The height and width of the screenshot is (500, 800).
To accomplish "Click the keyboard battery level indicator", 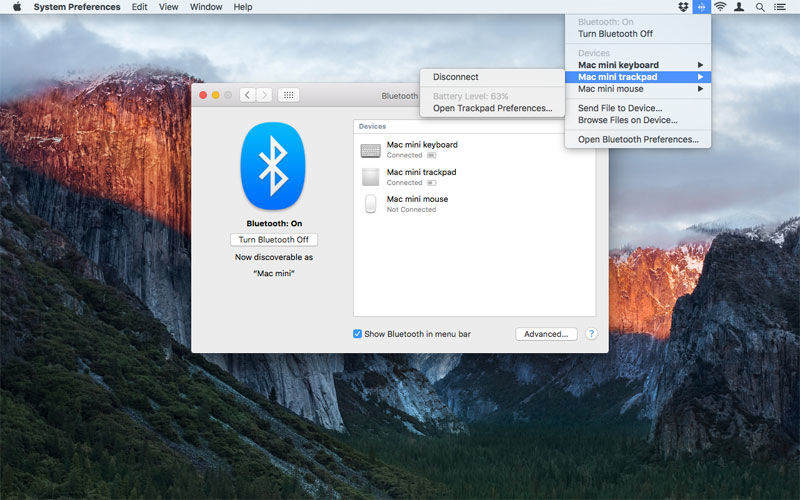I will tap(432, 155).
